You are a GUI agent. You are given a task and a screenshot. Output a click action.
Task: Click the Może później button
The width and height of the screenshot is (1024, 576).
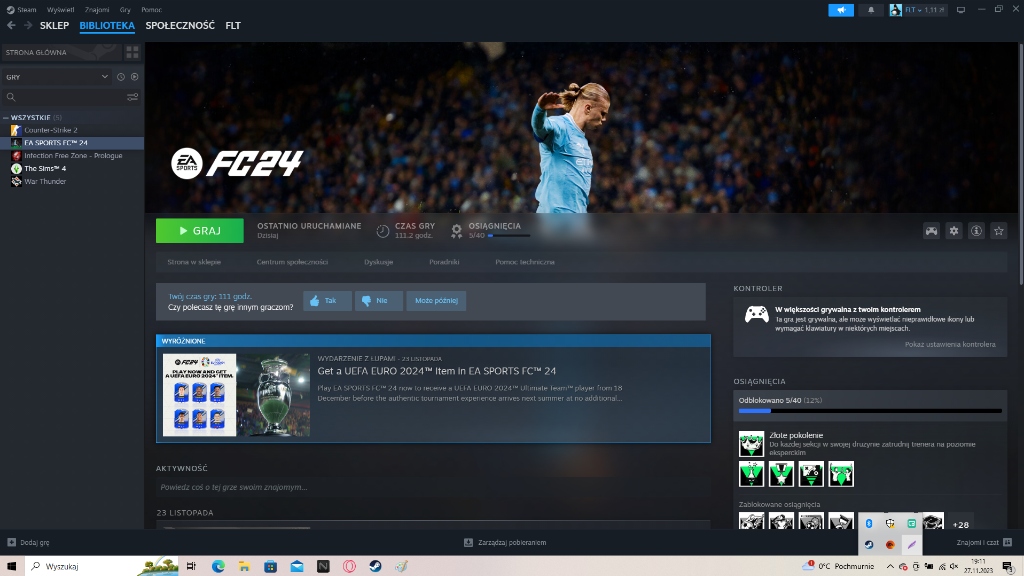pos(436,300)
